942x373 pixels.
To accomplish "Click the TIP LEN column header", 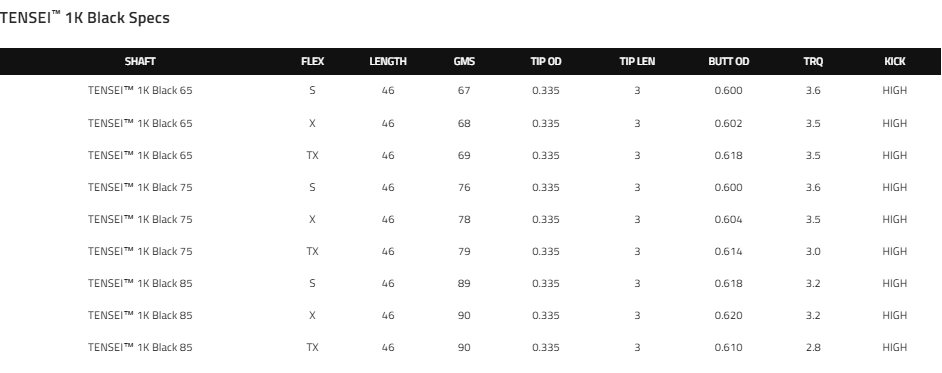I will [x=637, y=61].
